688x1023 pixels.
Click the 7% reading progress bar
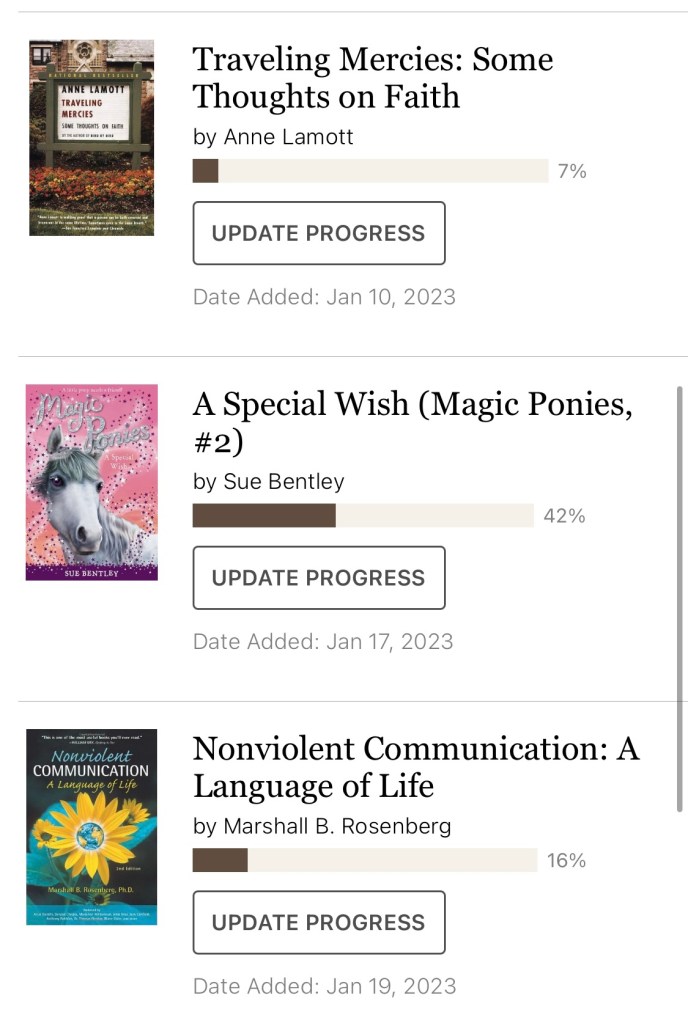[370, 171]
